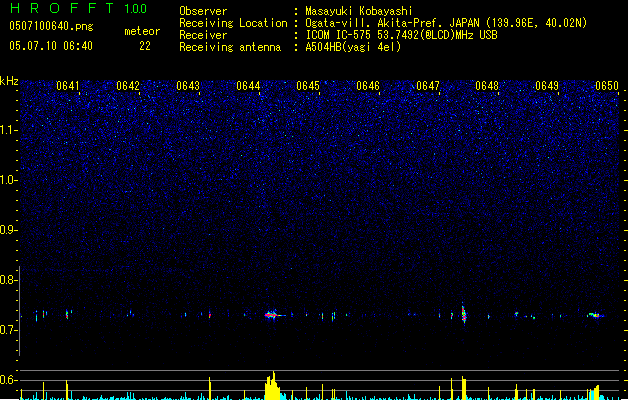Click the 0.8 frequency axis label
Screen dimensions: 629x400
[8, 280]
